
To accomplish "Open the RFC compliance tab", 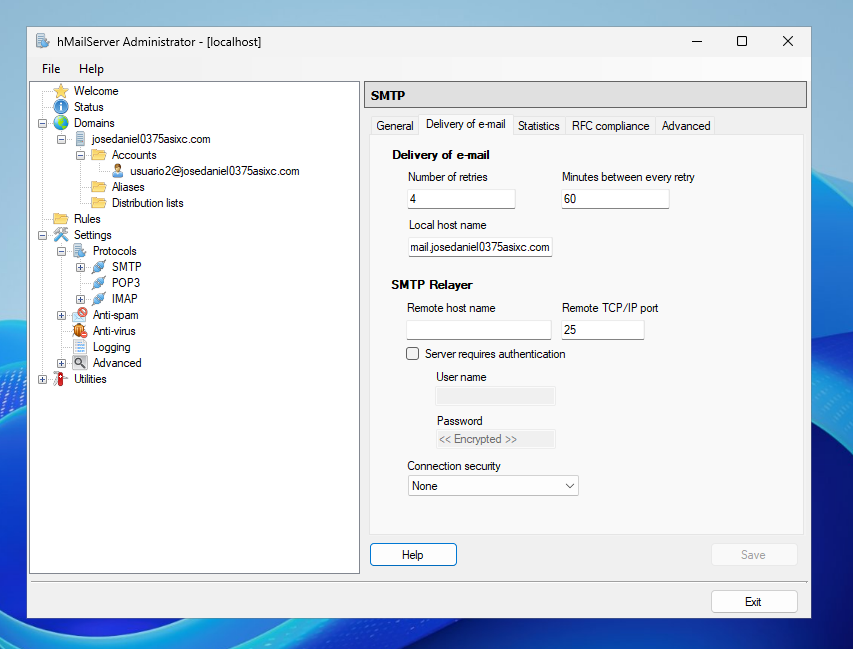I will coord(610,126).
